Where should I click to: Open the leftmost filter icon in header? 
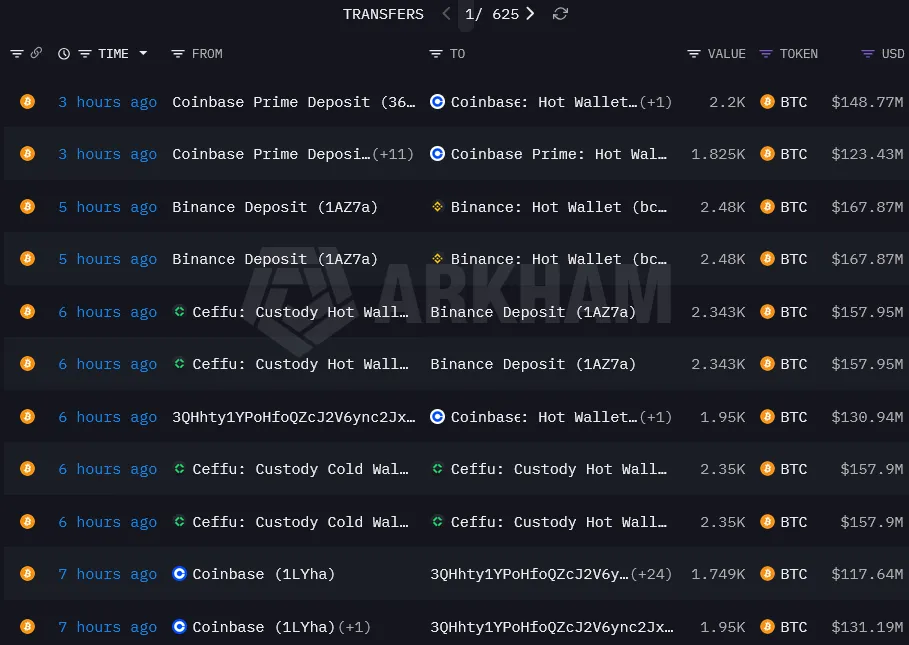point(17,54)
